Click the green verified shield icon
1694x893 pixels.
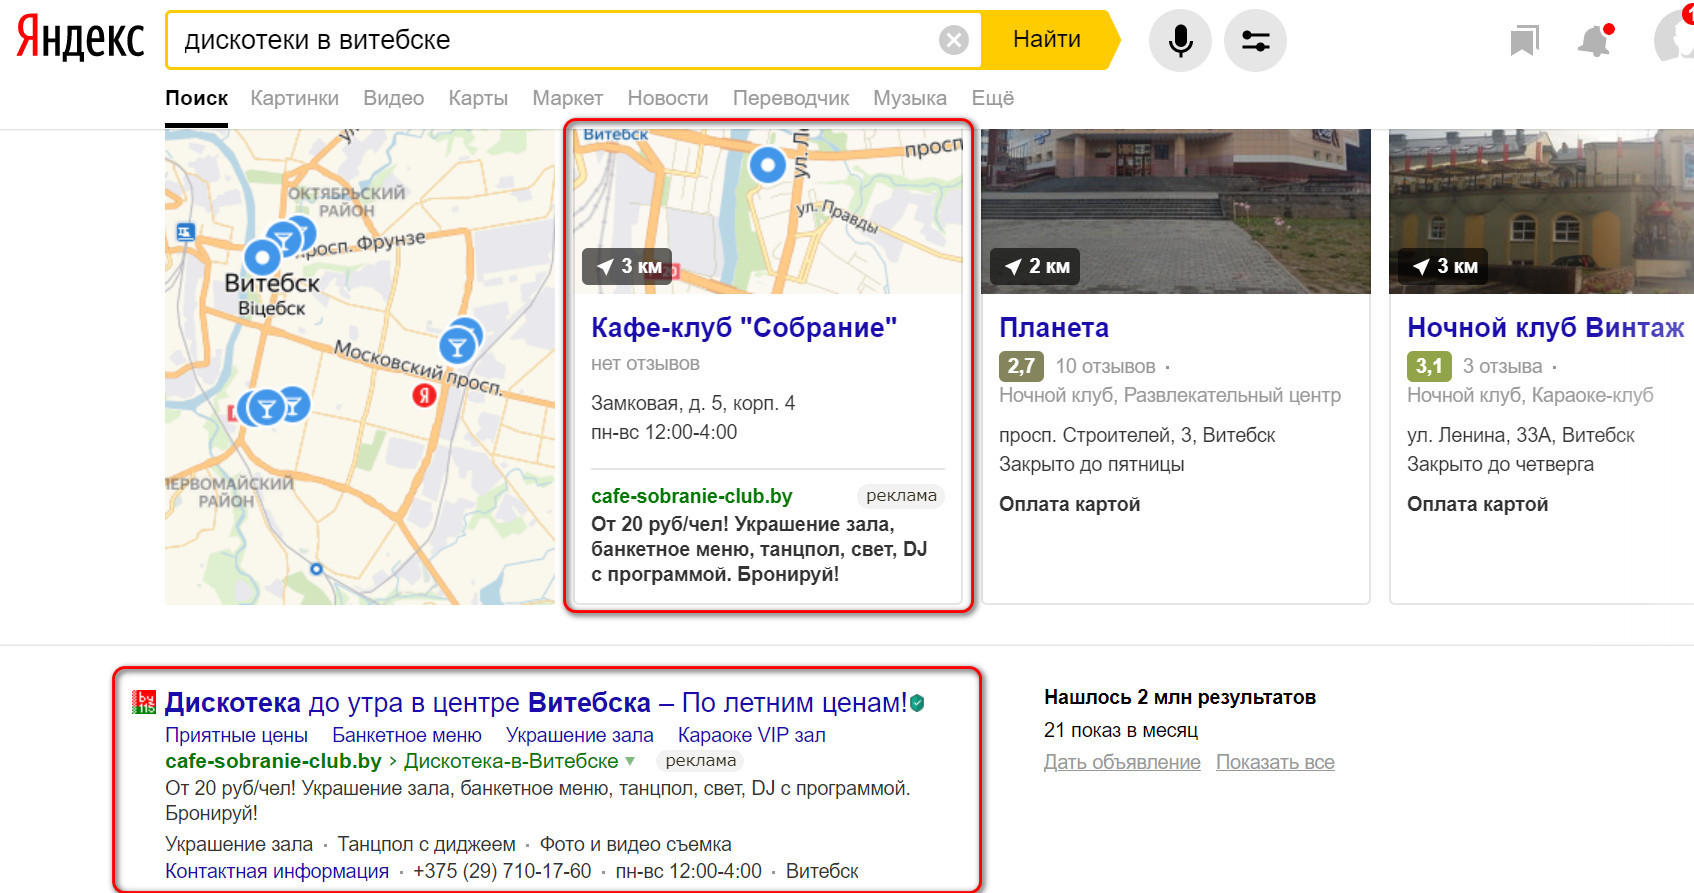coord(917,704)
